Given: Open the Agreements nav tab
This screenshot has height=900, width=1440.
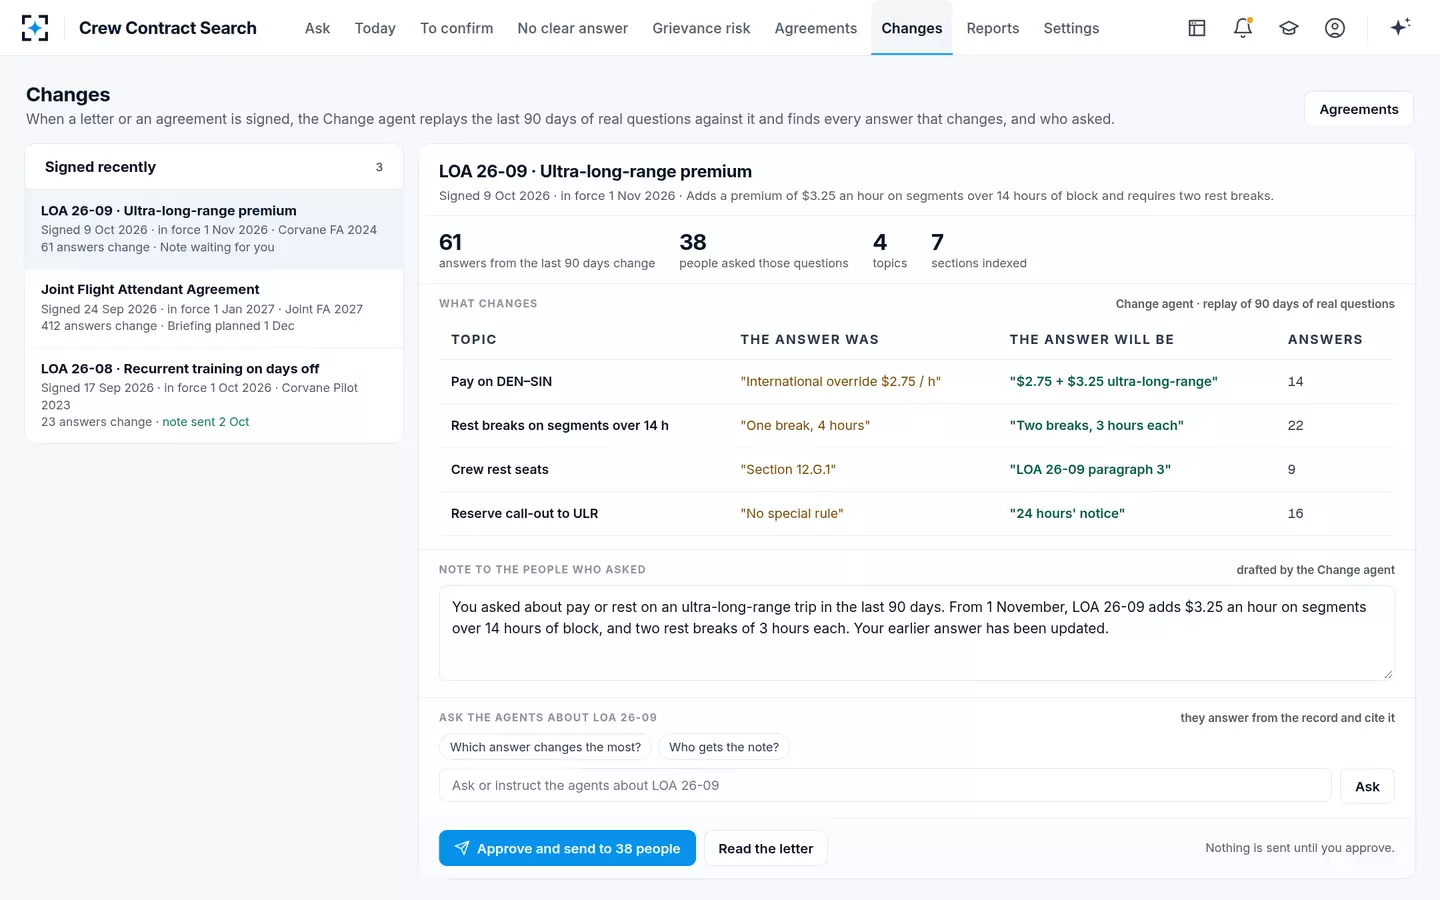Looking at the screenshot, I should [816, 28].
